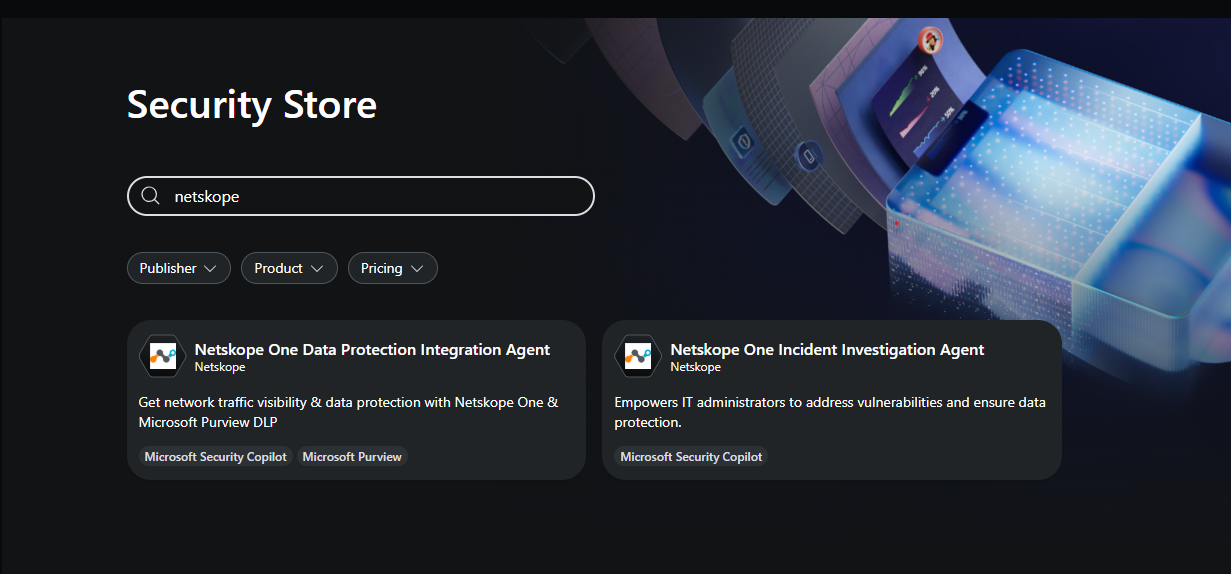
Task: Open Netskope One Data Protection Integration Agent
Action: (x=372, y=349)
